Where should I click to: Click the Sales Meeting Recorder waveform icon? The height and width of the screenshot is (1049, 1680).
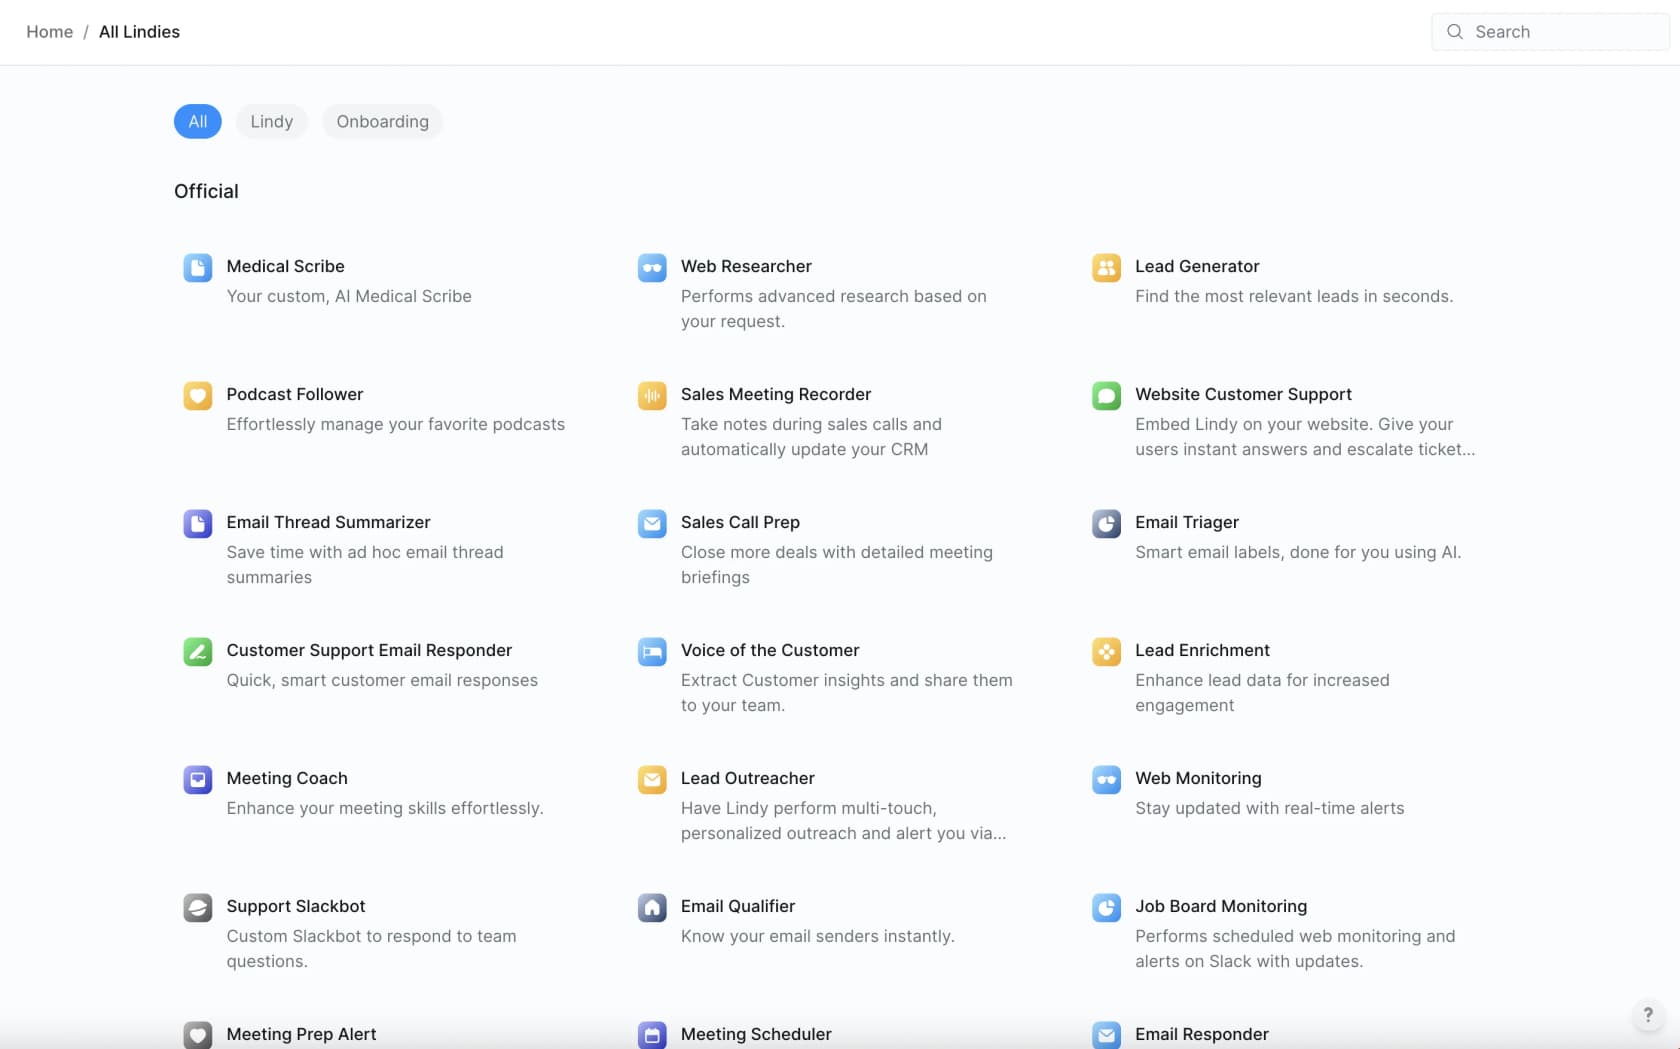point(652,395)
